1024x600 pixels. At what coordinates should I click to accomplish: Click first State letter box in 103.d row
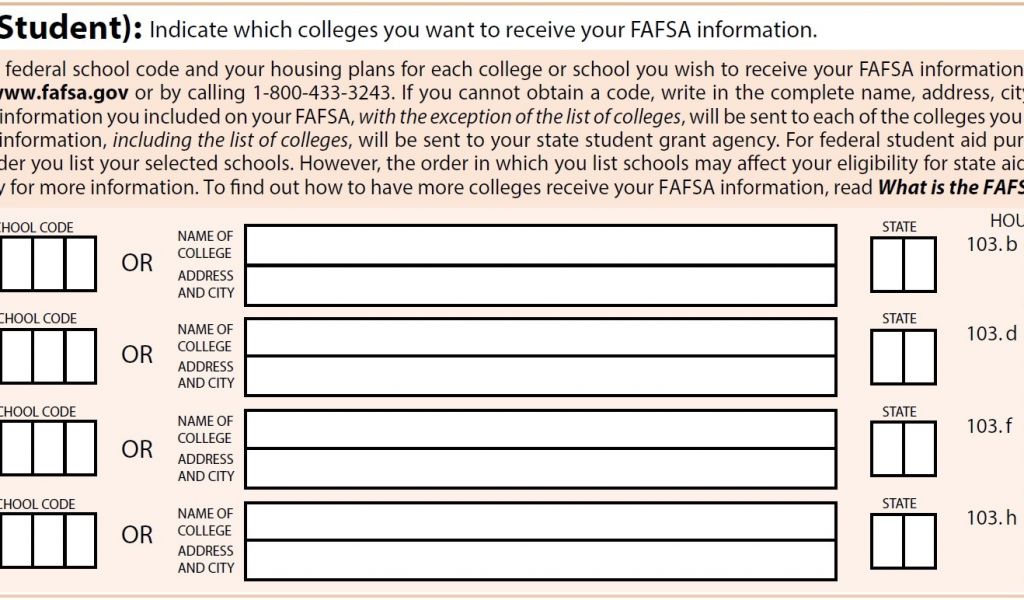[x=887, y=356]
